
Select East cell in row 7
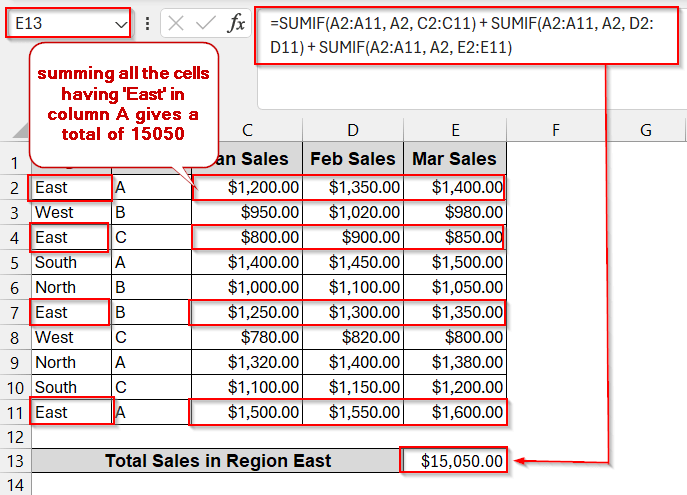point(71,312)
